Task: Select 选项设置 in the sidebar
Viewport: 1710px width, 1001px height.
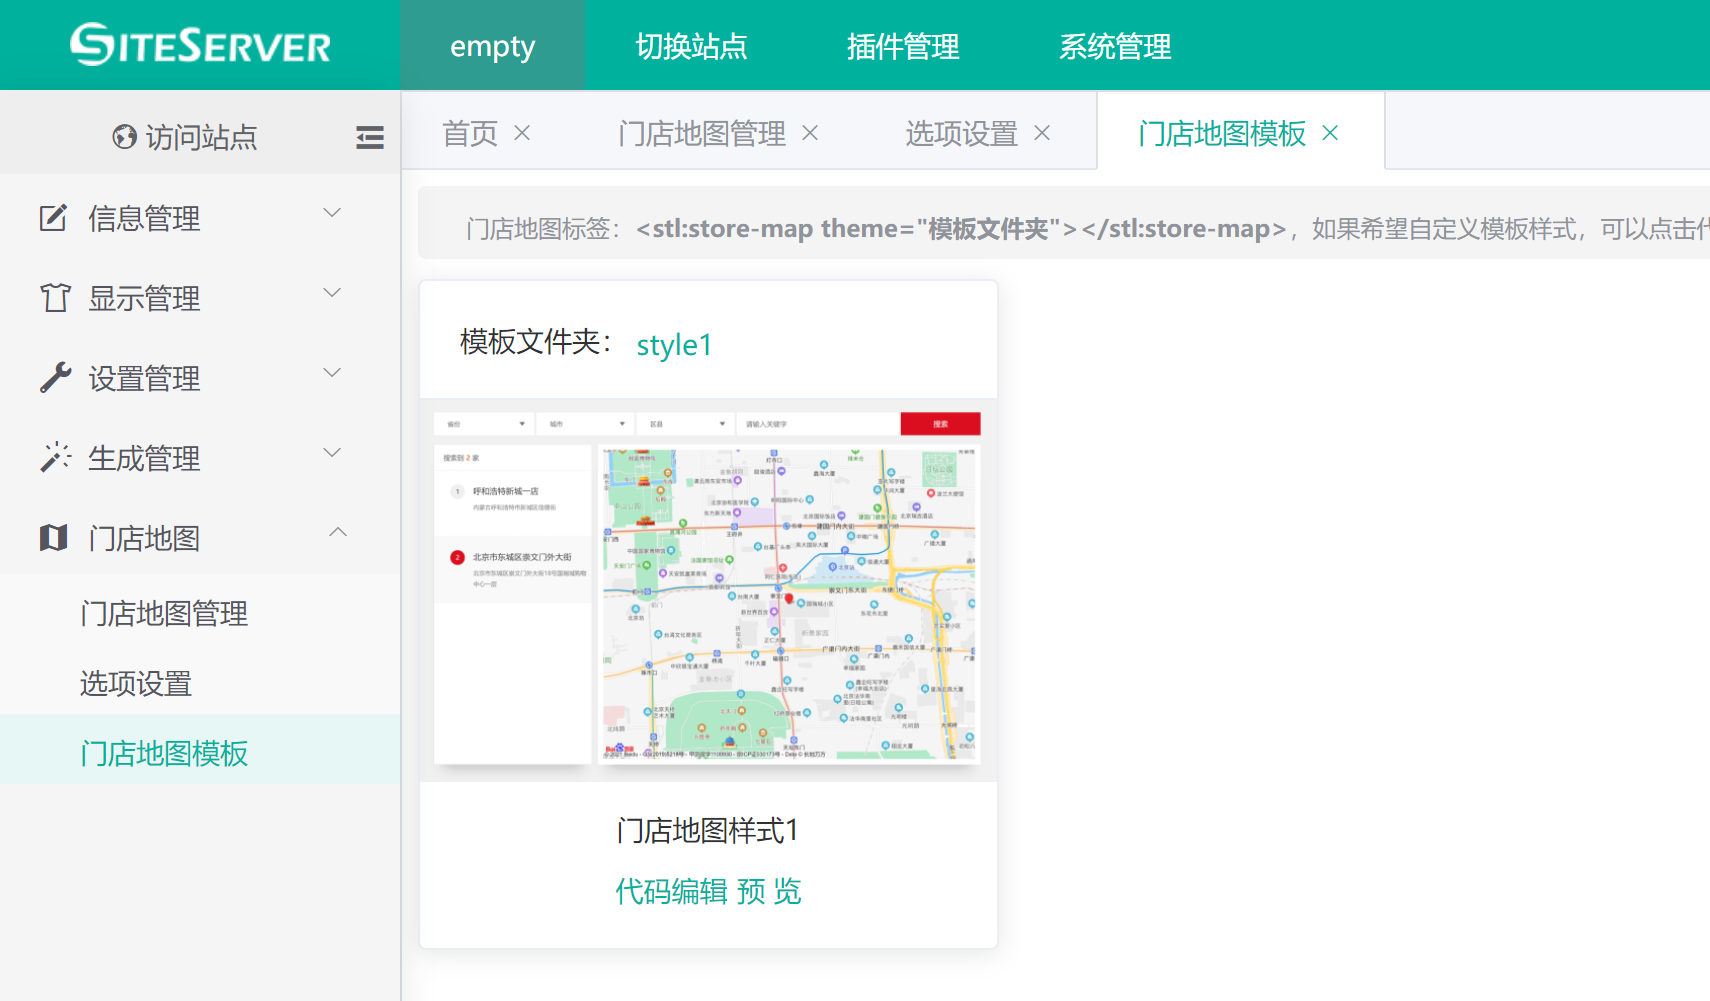Action: coord(136,684)
